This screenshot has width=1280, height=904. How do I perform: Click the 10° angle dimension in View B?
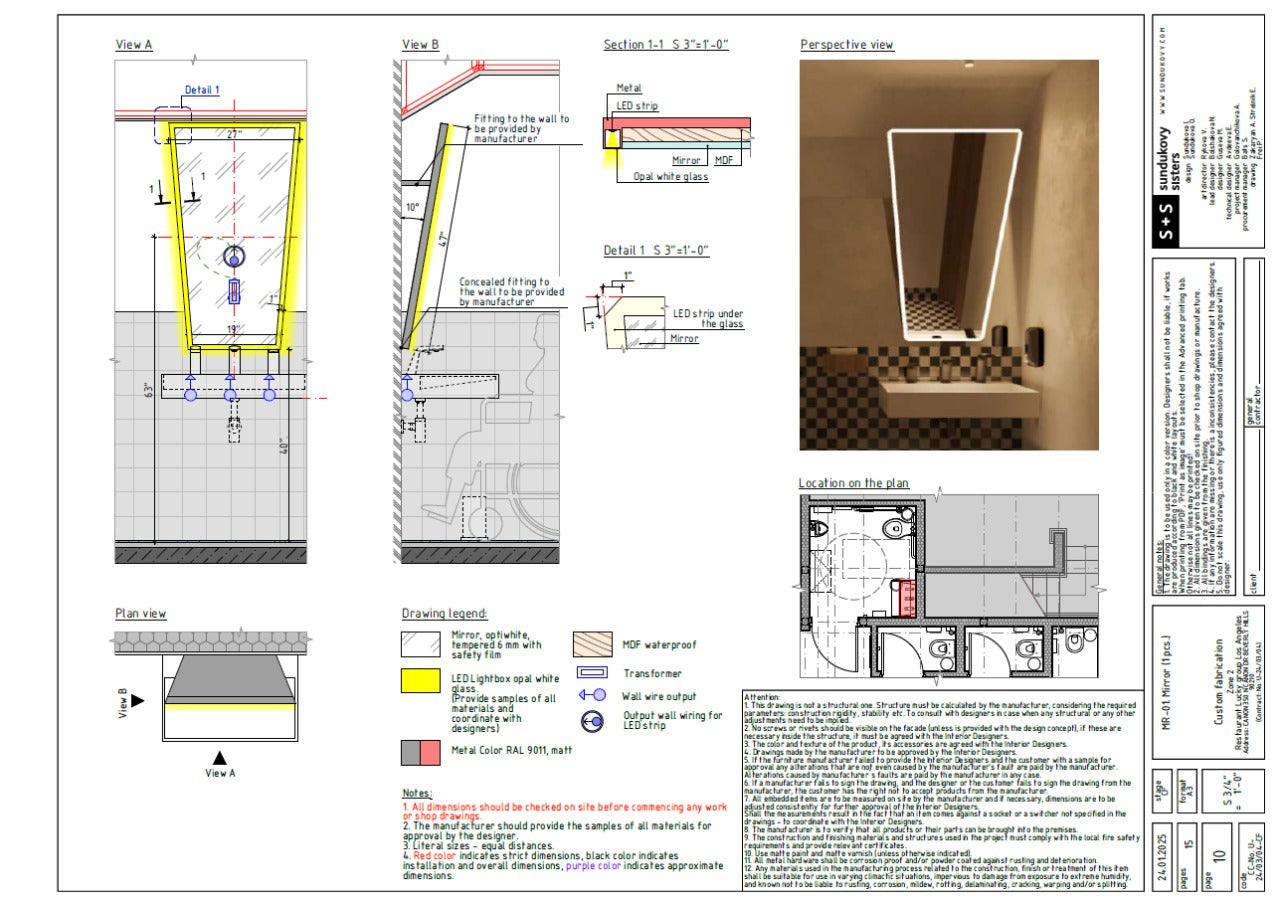point(414,208)
